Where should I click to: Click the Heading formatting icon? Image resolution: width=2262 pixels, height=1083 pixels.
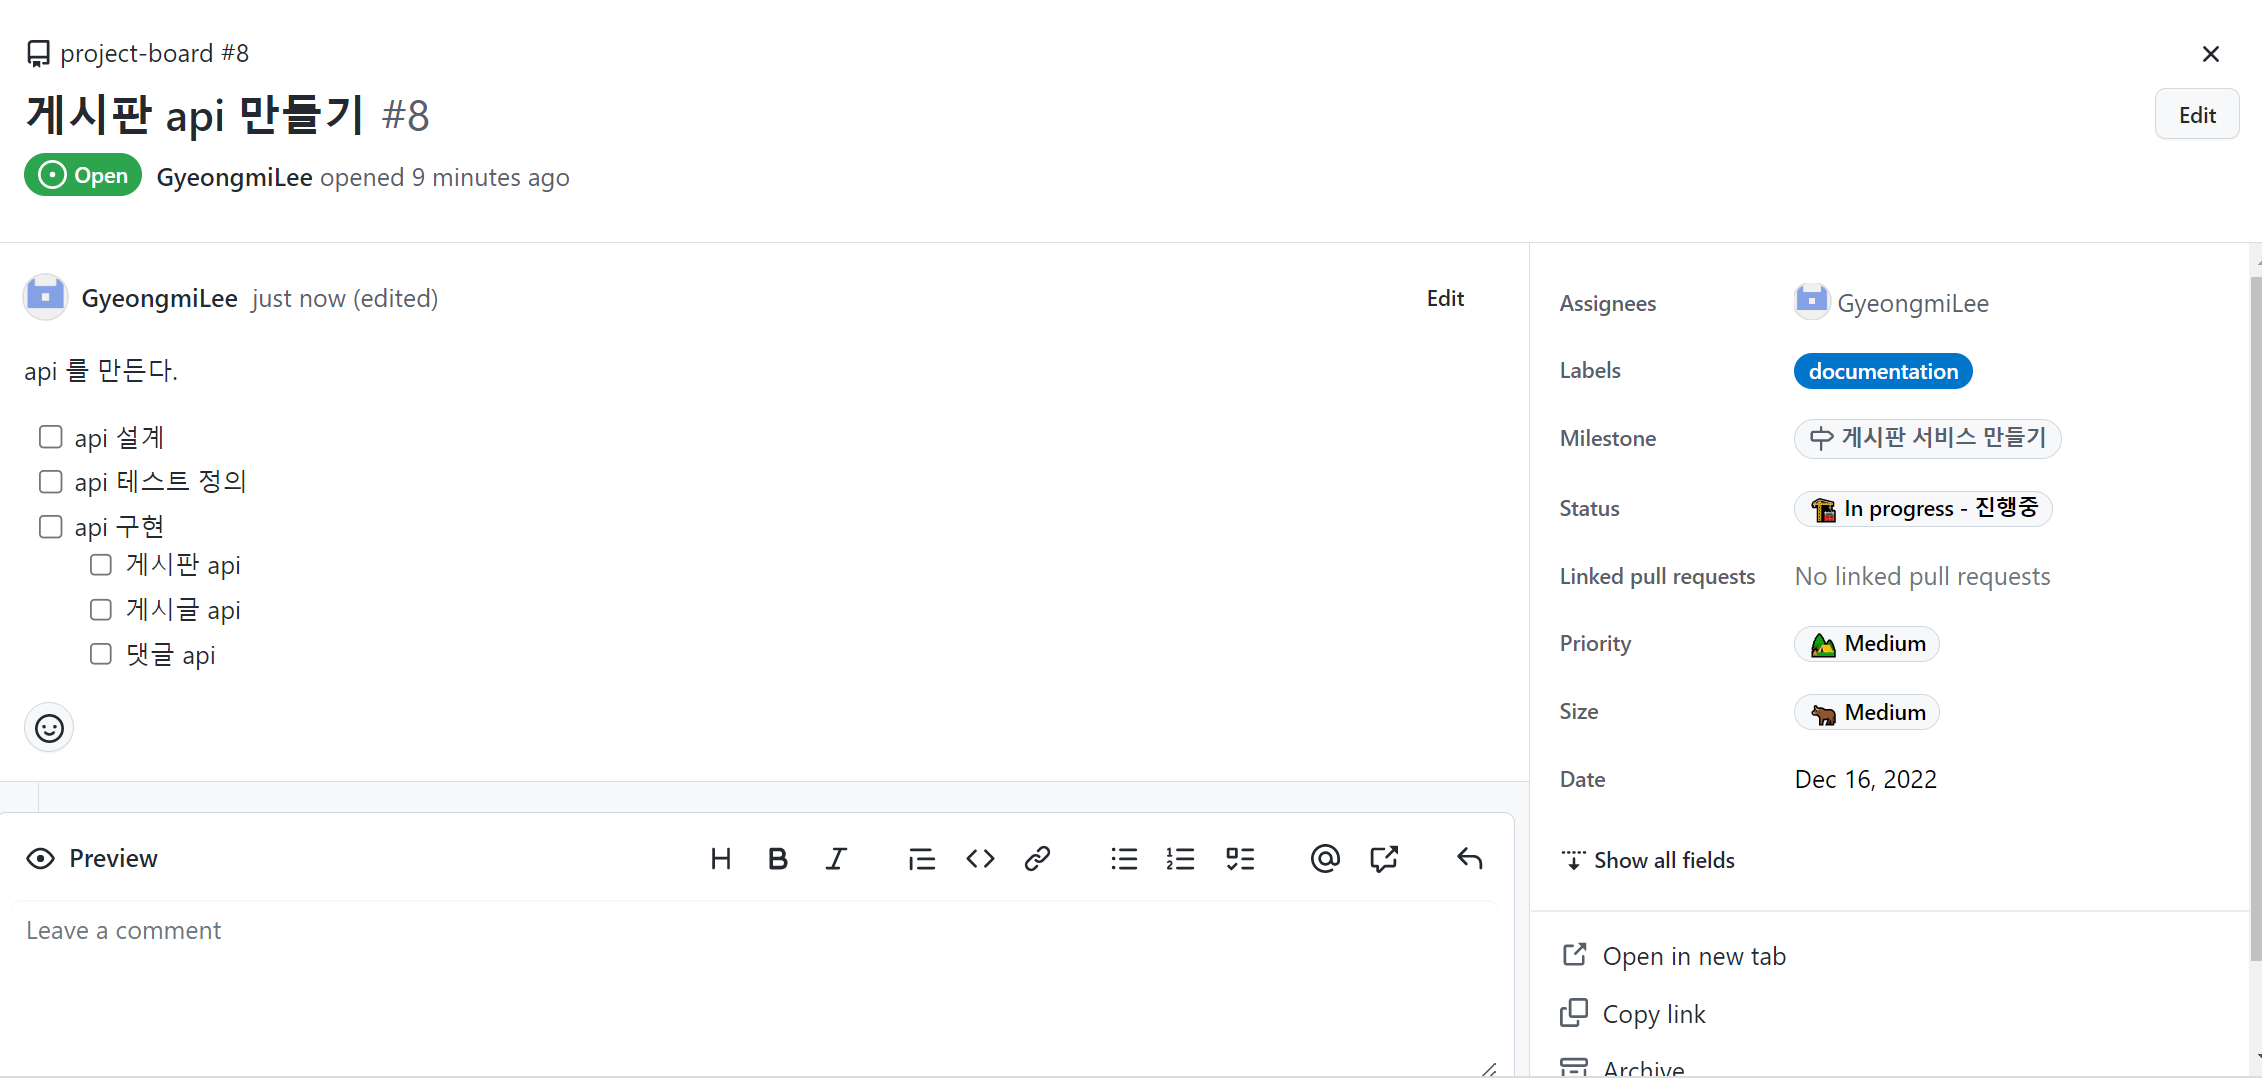click(x=720, y=859)
